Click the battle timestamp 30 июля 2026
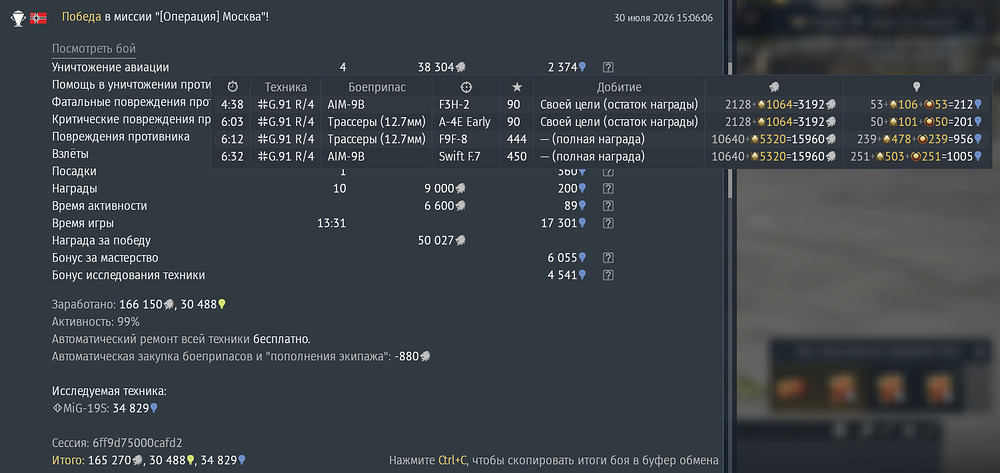Viewport: 1000px width, 473px height. click(664, 18)
